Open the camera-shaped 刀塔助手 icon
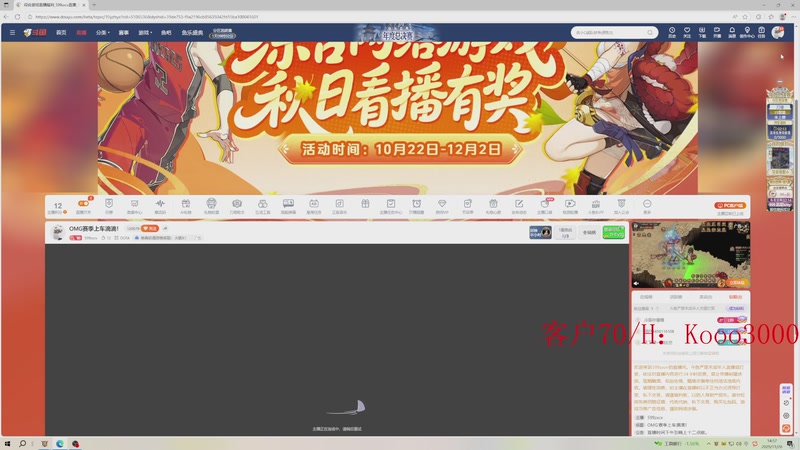The width and height of the screenshot is (800, 450). [237, 206]
